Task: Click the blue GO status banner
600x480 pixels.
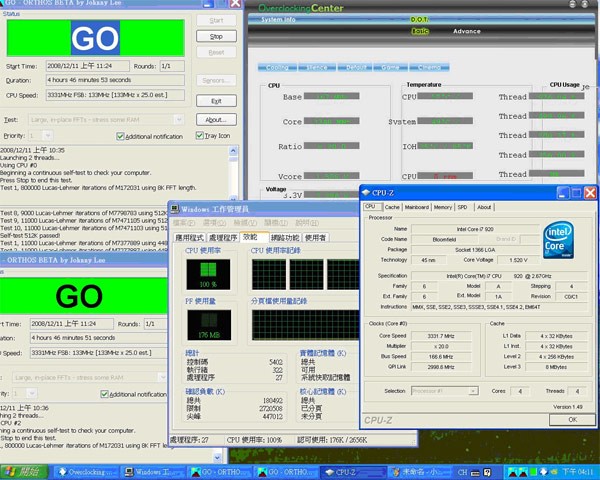Action: coord(95,38)
